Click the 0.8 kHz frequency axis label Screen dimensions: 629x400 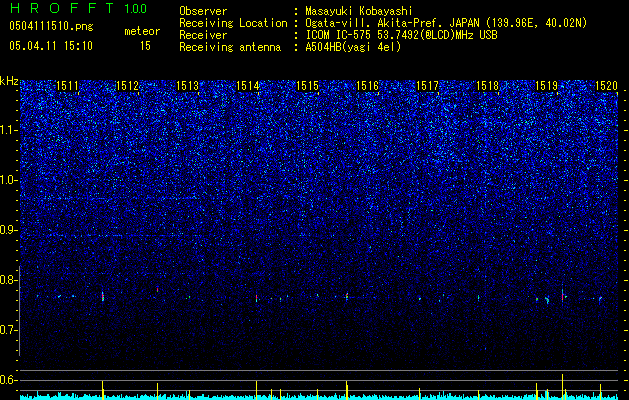point(8,280)
